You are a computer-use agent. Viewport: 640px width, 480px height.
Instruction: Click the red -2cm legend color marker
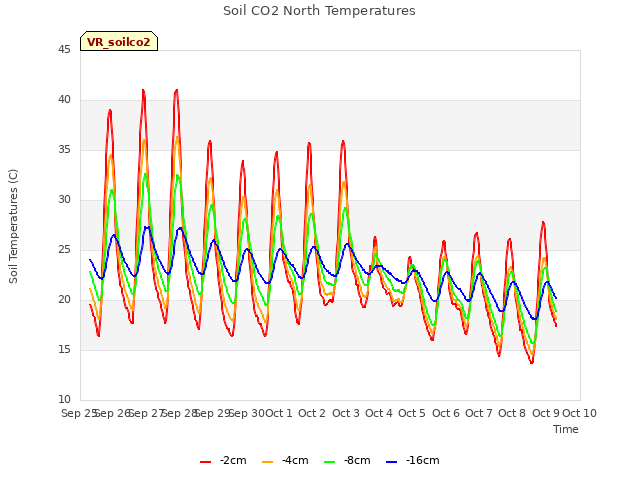coord(205,462)
